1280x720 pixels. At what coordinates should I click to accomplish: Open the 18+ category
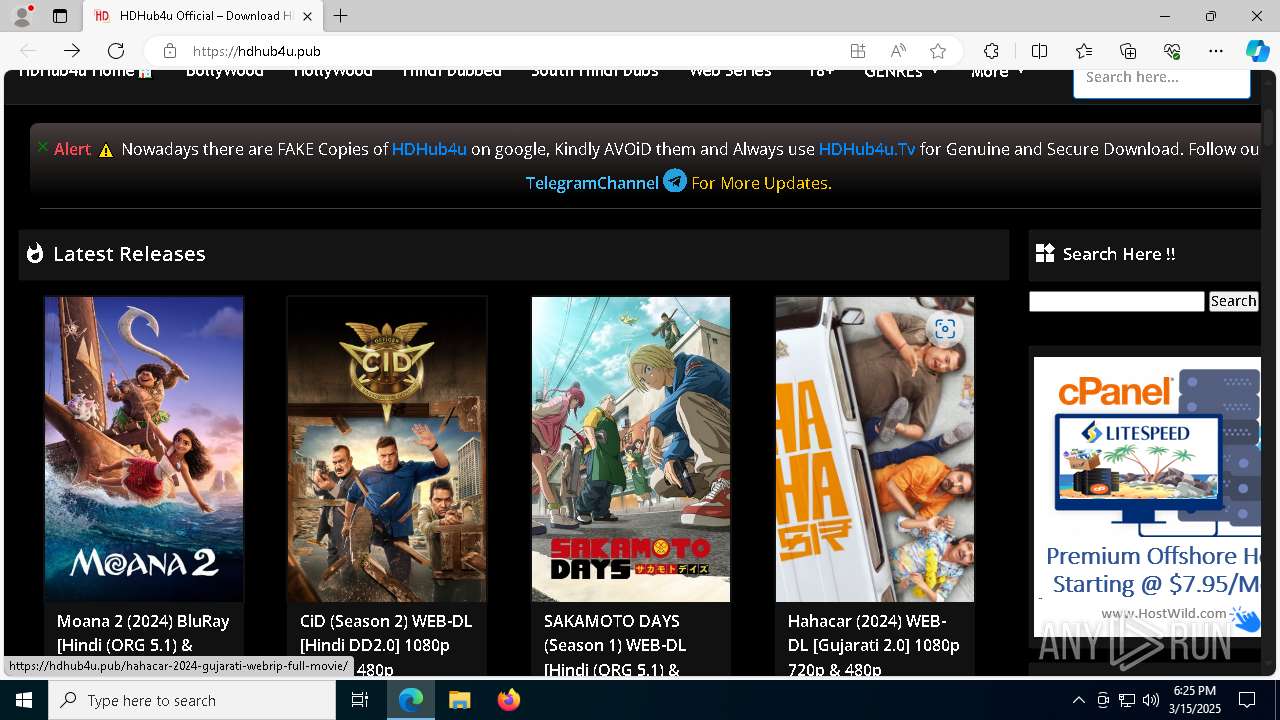[820, 72]
